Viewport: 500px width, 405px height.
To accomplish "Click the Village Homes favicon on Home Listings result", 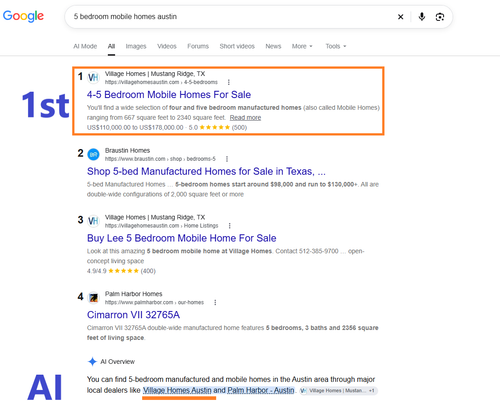I will (x=93, y=221).
